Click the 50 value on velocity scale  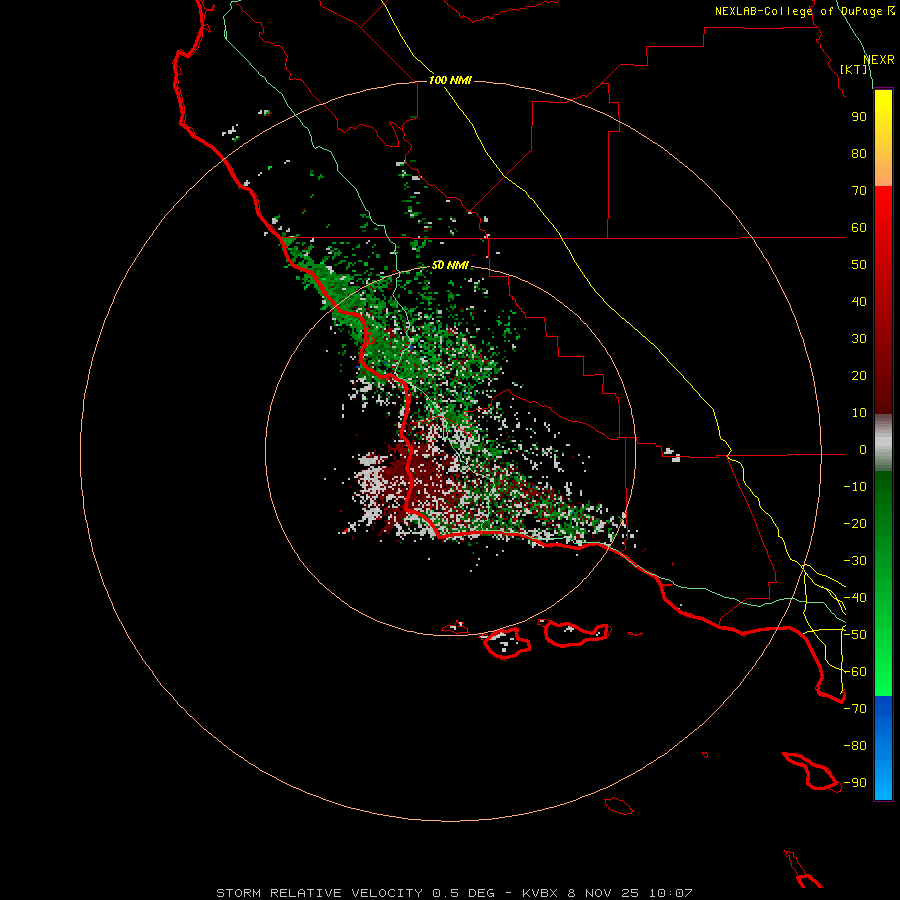tap(859, 265)
